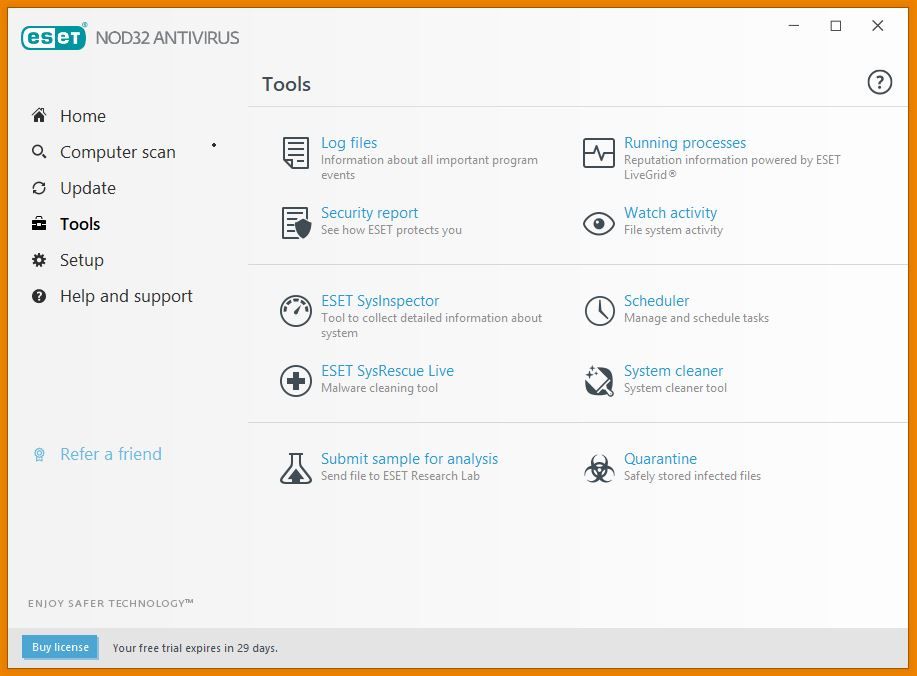
Task: Click the Security report shield icon
Action: click(294, 222)
